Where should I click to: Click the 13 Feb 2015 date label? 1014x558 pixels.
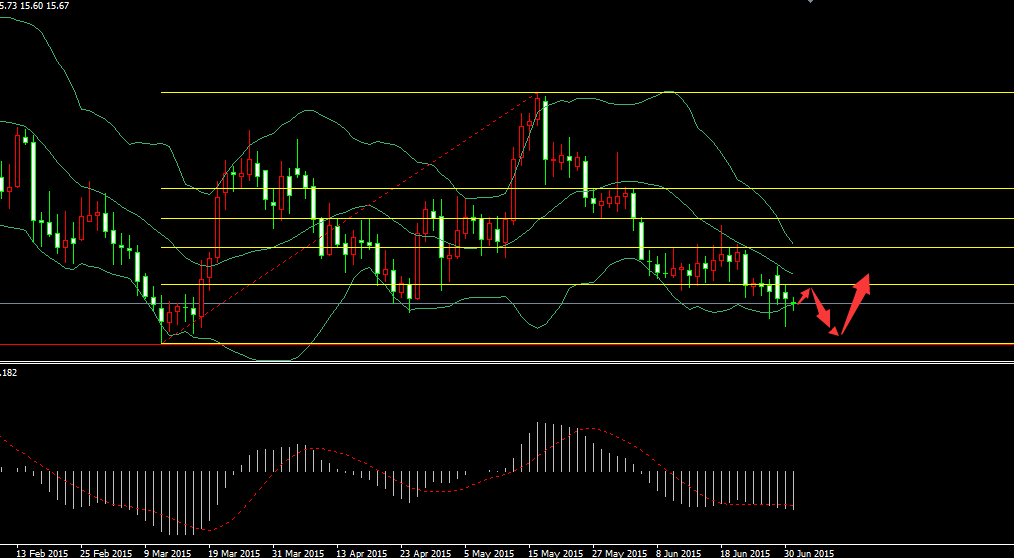(43, 552)
